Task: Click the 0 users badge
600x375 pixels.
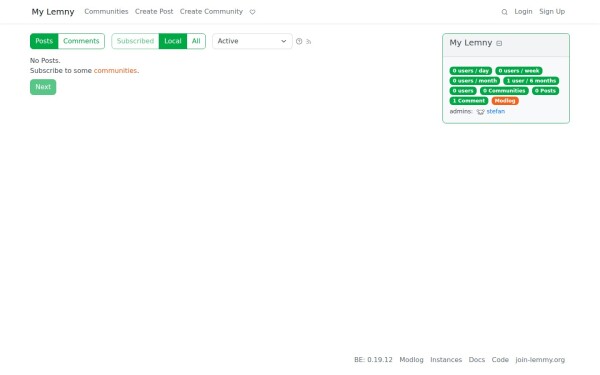Action: (463, 91)
